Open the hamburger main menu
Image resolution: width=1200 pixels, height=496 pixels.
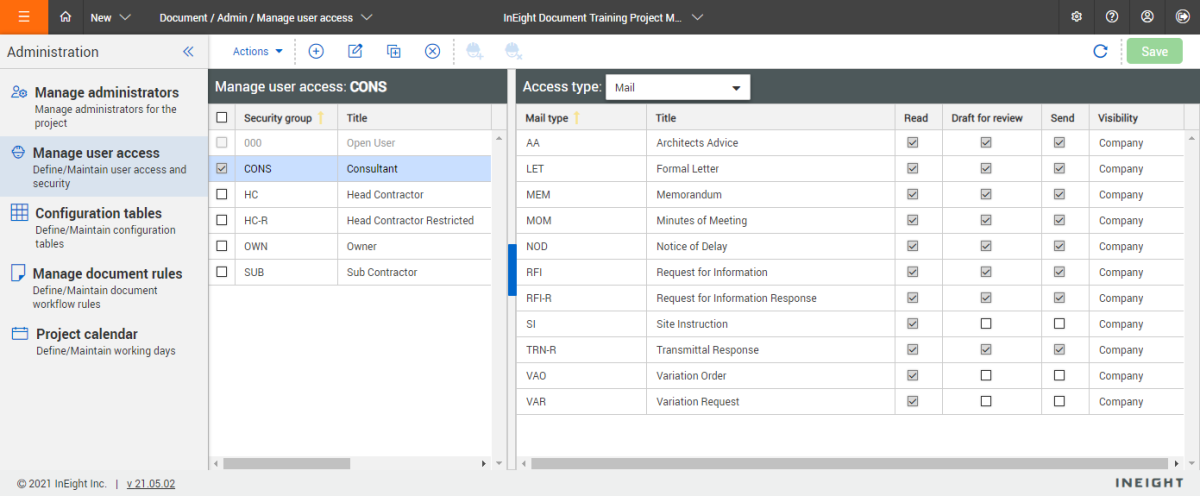(24, 17)
